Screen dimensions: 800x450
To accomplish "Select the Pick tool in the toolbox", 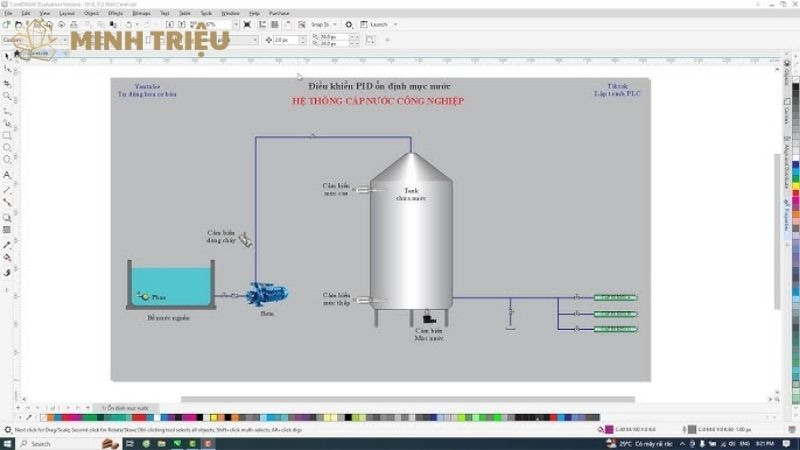I will (7, 56).
